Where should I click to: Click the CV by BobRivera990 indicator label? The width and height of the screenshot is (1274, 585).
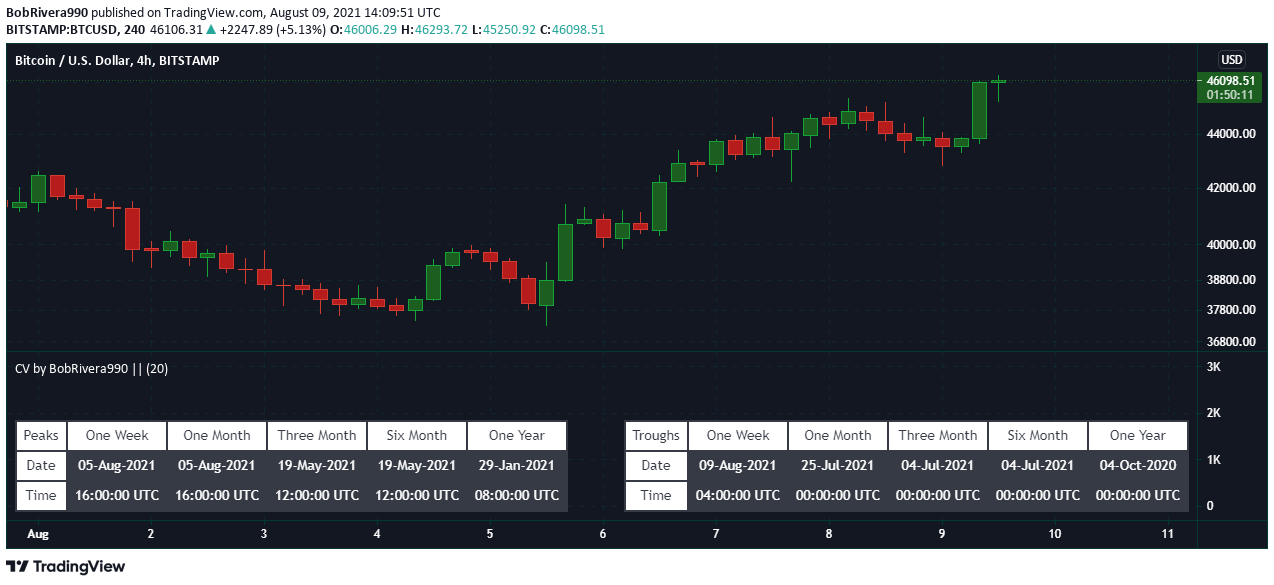coord(91,368)
